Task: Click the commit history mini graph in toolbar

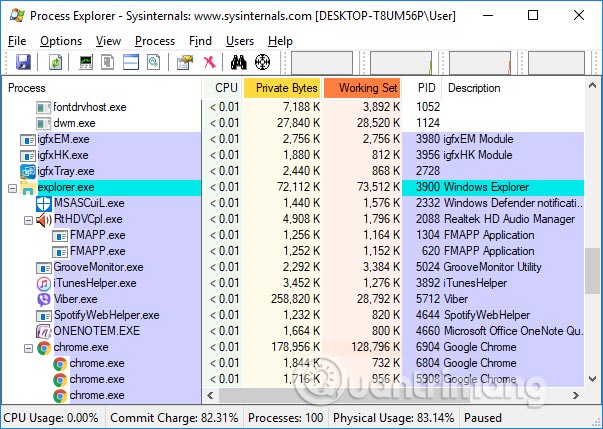Action: click(x=401, y=63)
